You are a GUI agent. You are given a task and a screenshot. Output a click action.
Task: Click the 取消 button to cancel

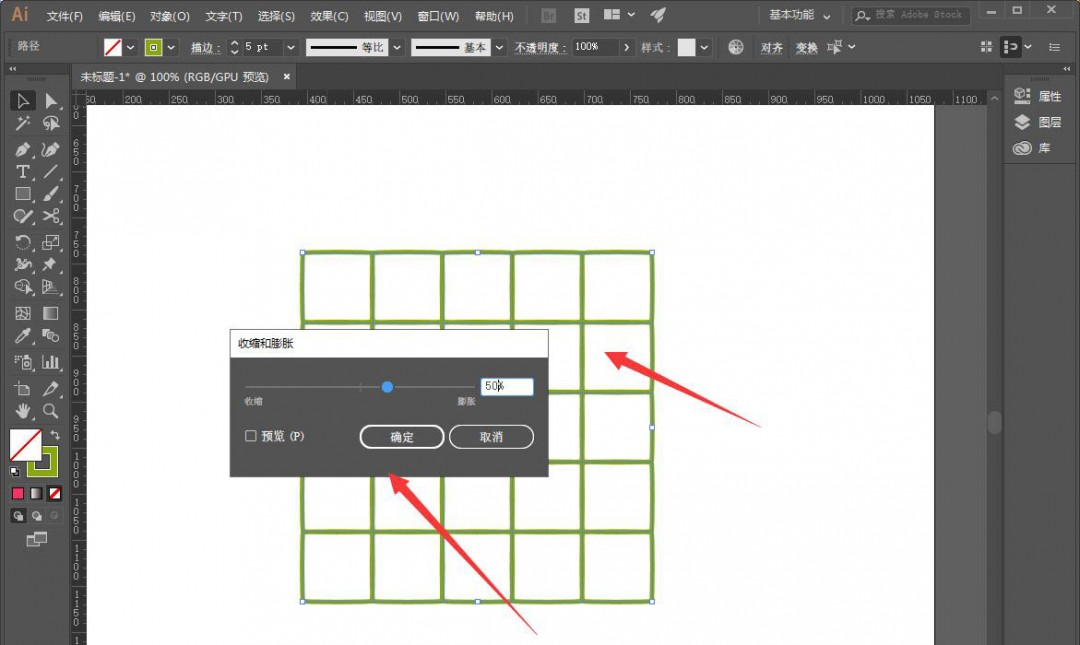[491, 437]
